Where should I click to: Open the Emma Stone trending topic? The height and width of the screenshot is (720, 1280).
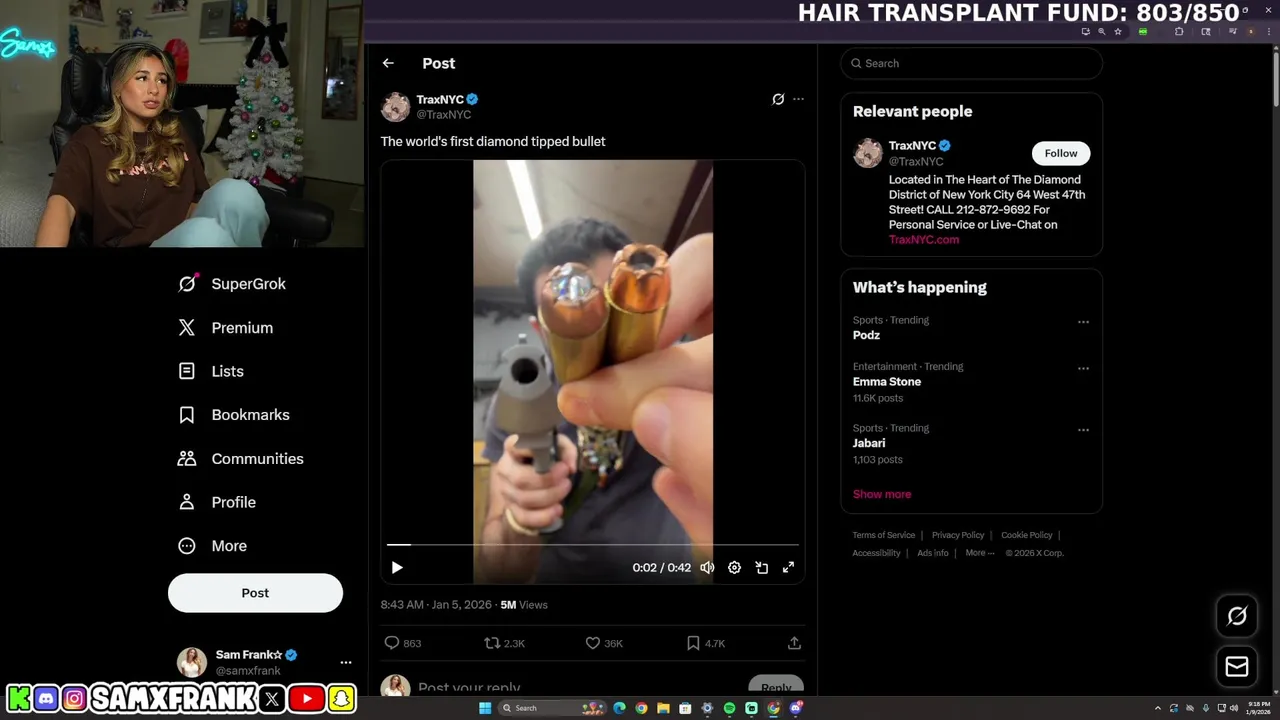point(887,382)
